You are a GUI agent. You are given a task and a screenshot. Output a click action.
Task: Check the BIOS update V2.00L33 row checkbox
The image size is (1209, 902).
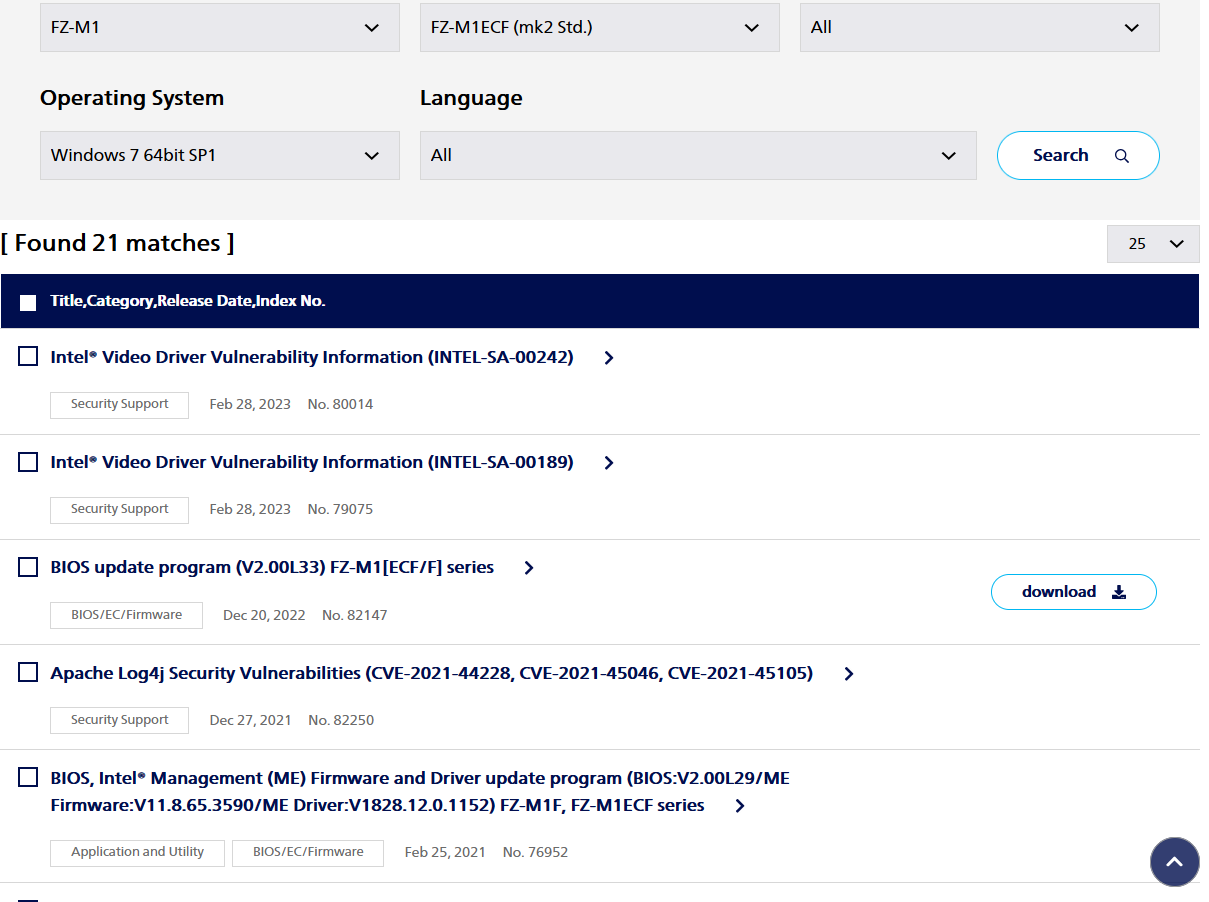pos(28,567)
